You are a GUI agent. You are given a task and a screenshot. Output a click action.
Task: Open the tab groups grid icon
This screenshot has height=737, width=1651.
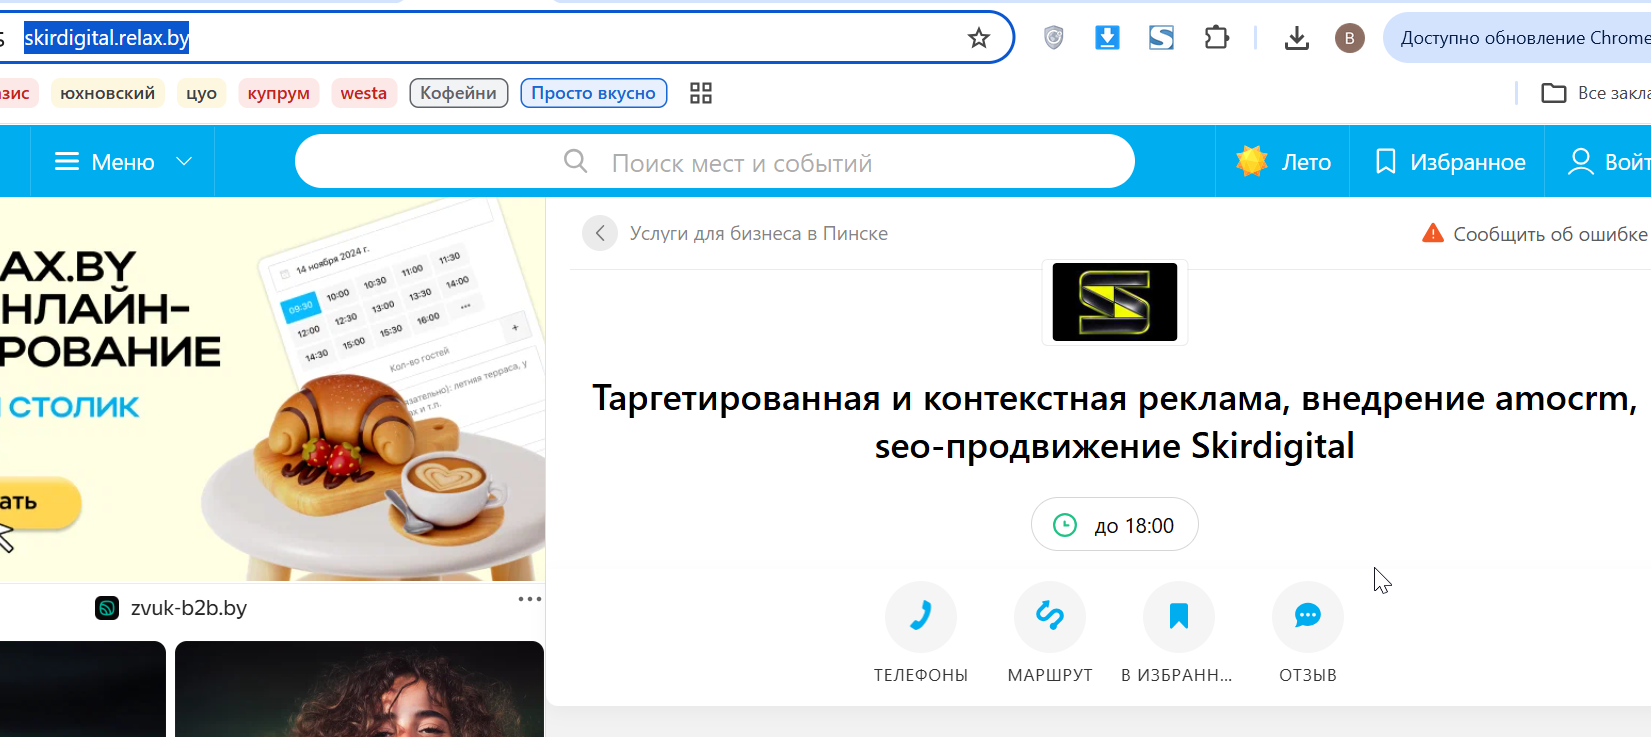click(x=701, y=93)
